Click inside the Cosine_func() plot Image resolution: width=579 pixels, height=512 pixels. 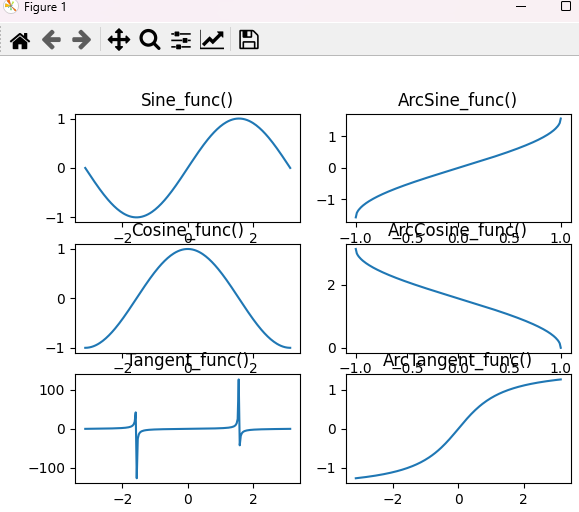tap(188, 299)
